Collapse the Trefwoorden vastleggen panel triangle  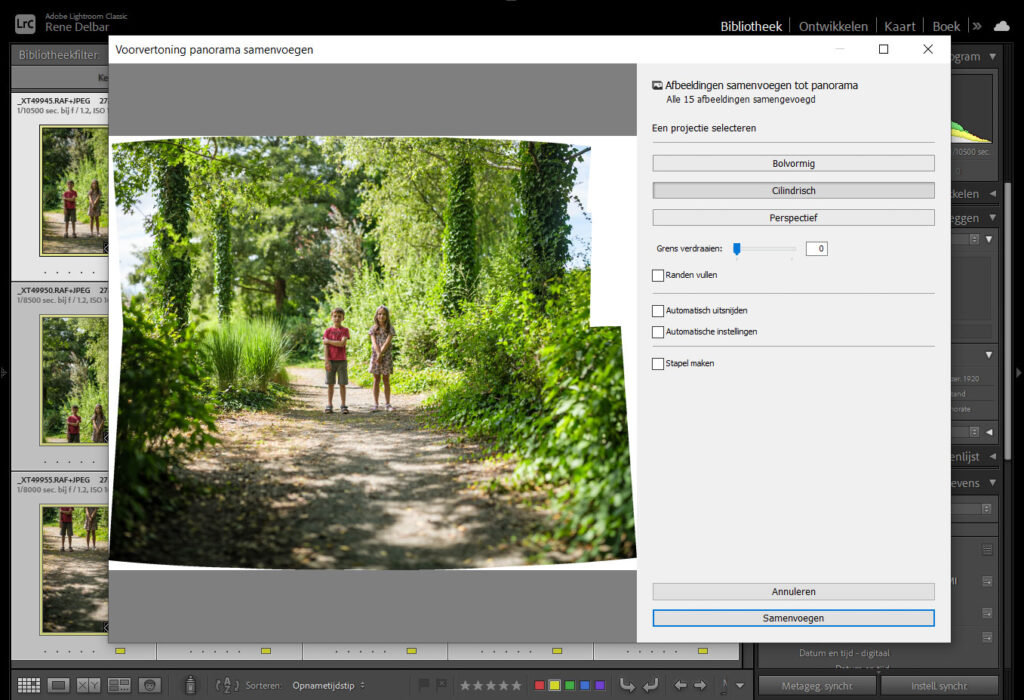[x=993, y=217]
